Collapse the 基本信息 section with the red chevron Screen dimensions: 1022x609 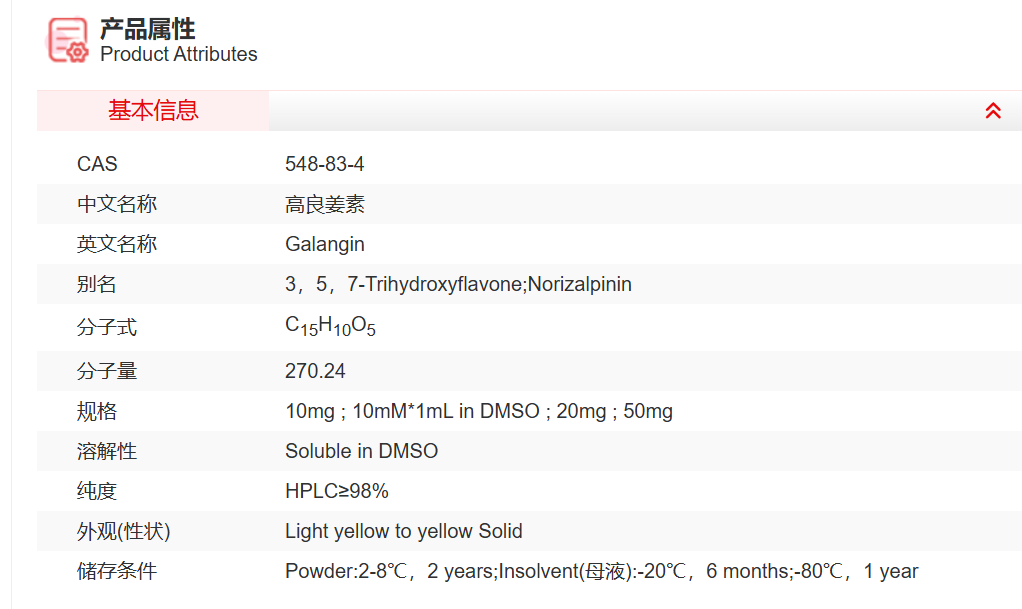993,111
